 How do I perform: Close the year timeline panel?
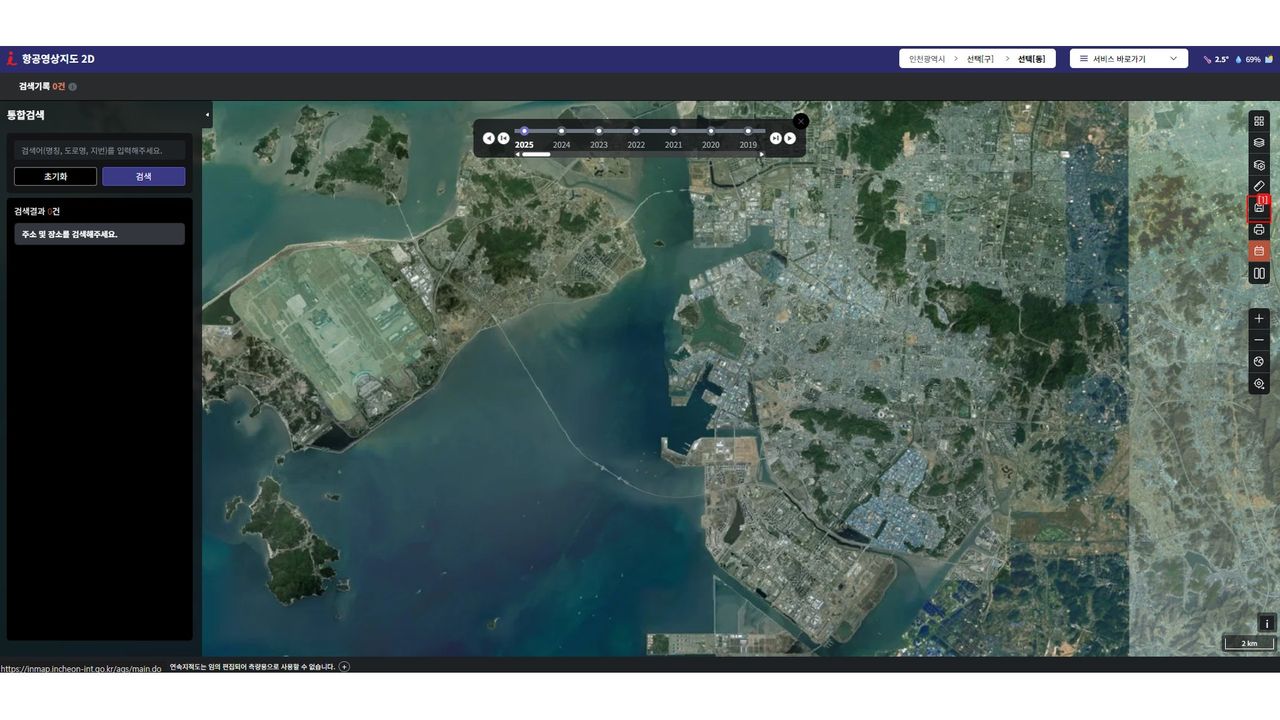(x=801, y=121)
